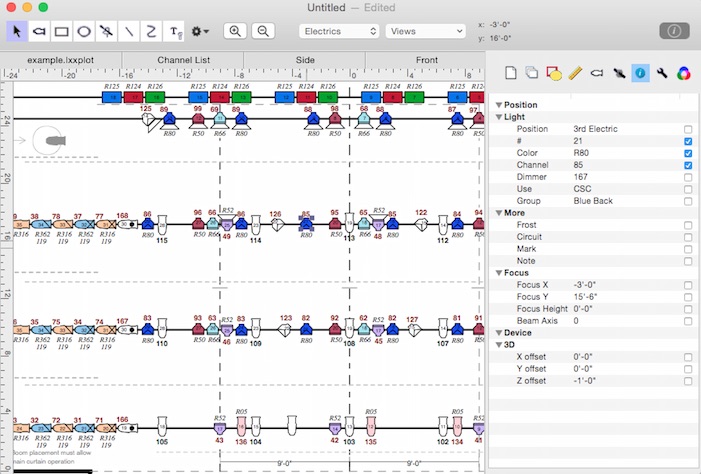Choose the light fixture tool in the toolbar
Viewport: 701px width, 474px height.
pyautogui.click(x=39, y=31)
